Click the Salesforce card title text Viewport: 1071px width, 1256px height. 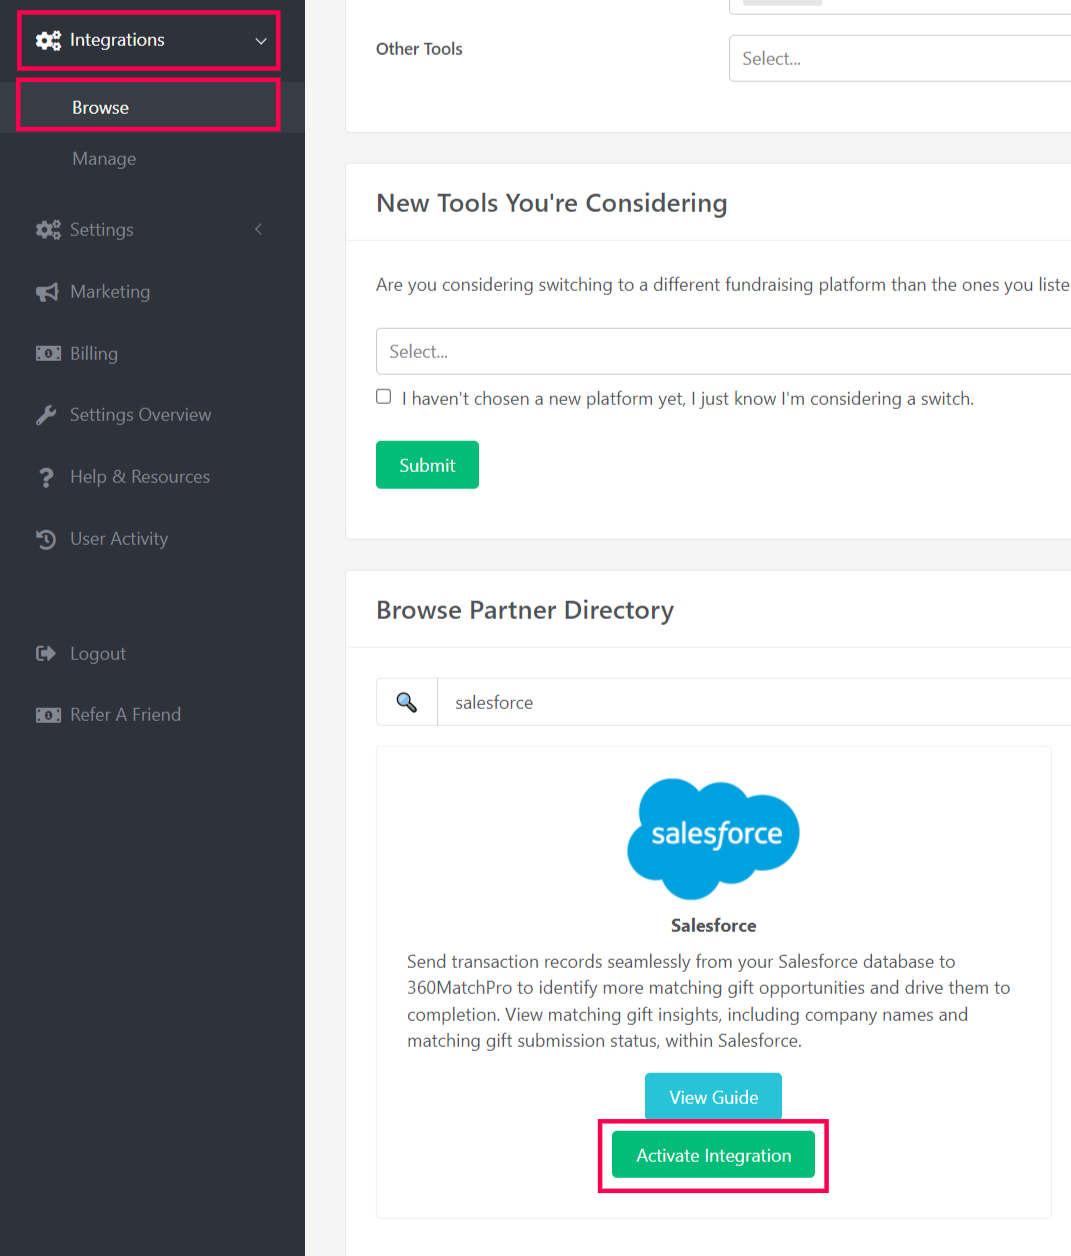pyautogui.click(x=713, y=925)
